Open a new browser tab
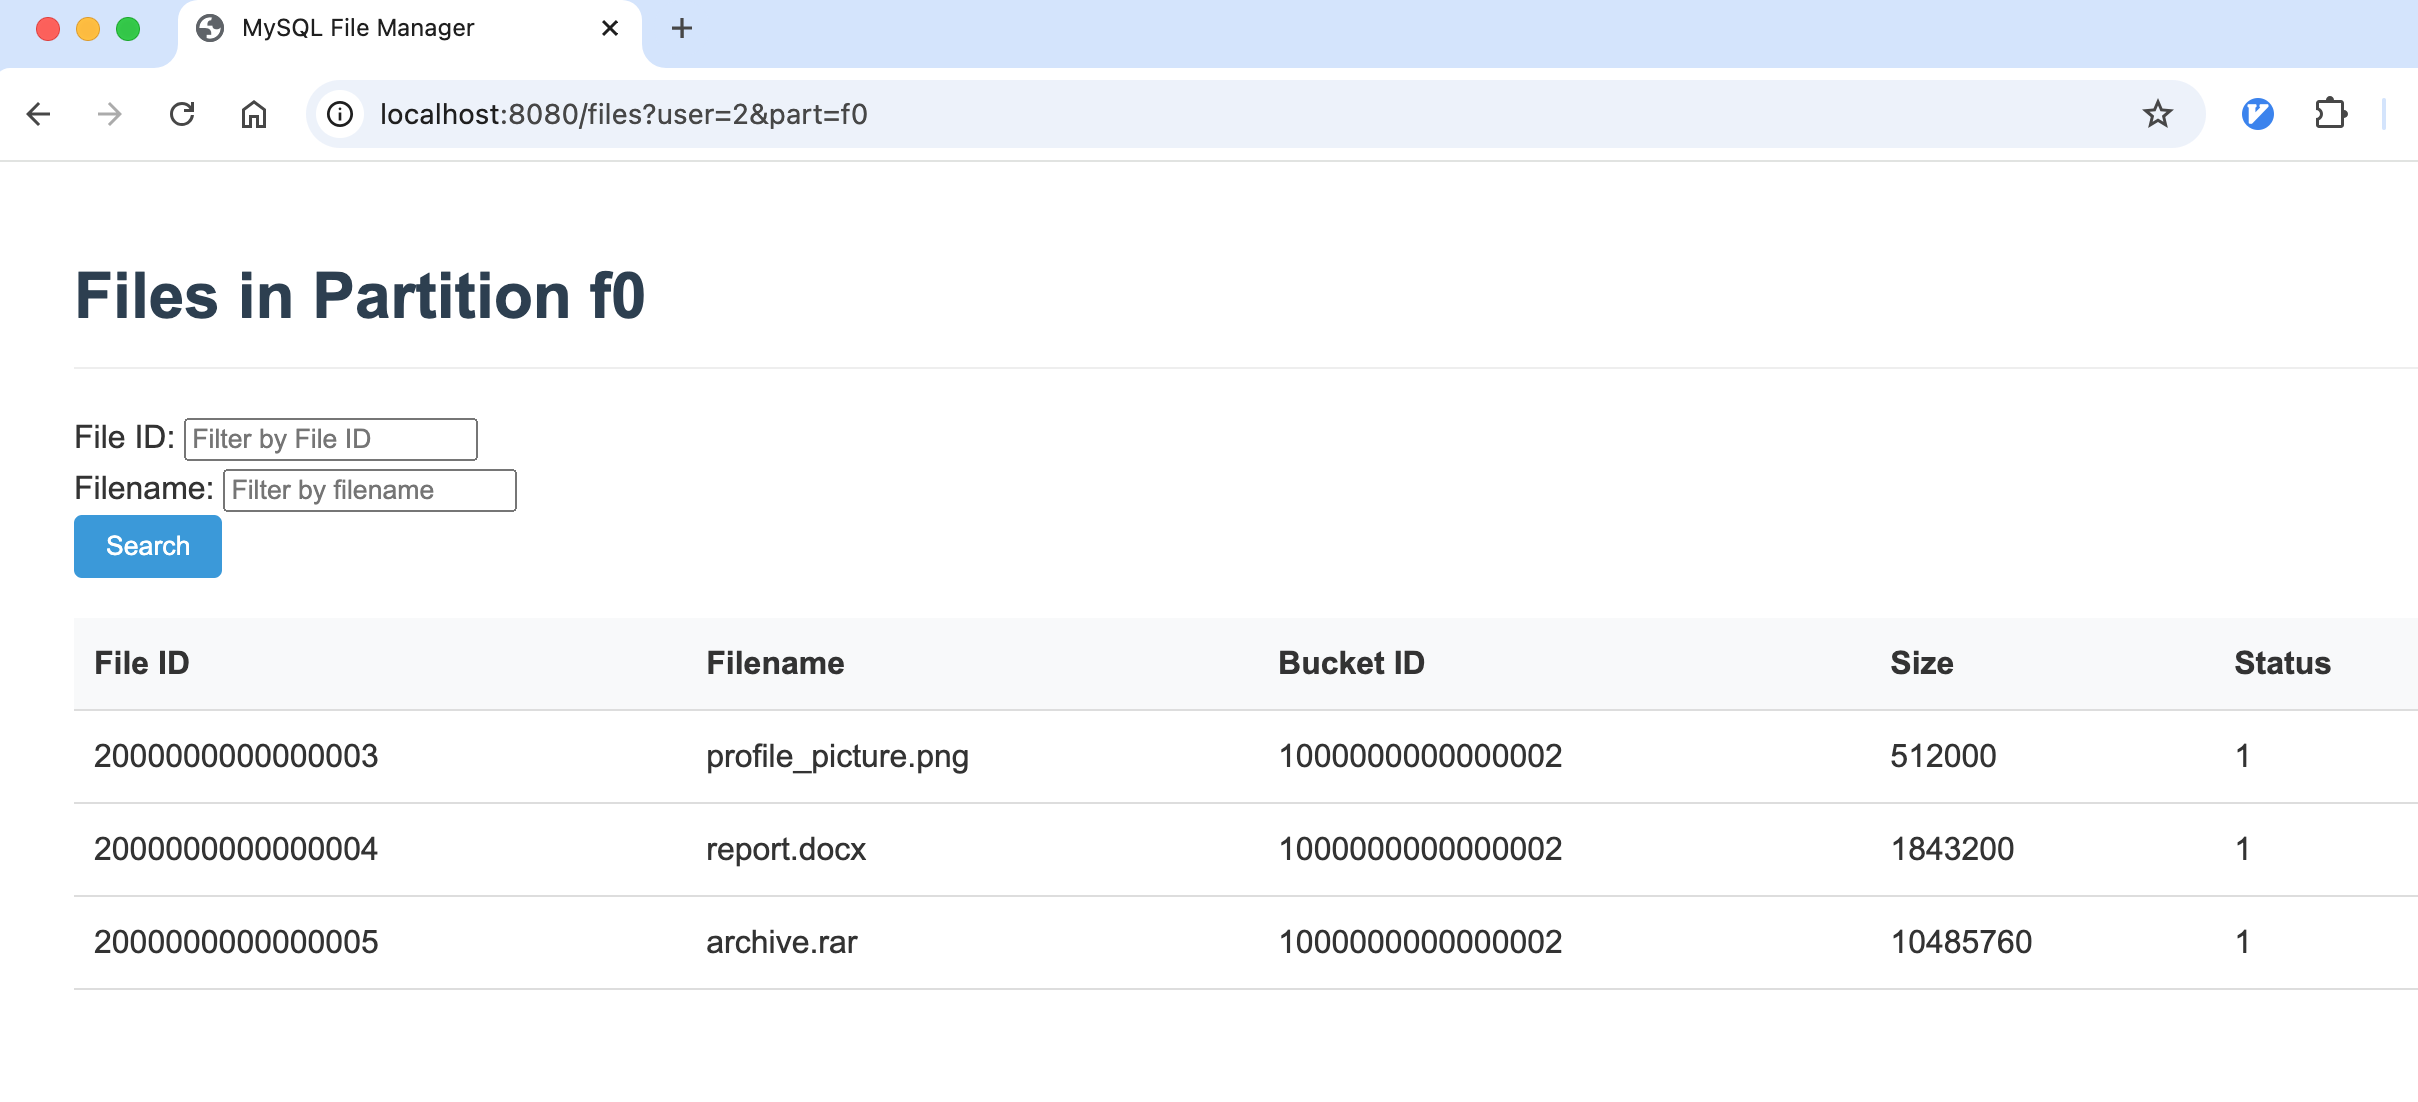The width and height of the screenshot is (2418, 1102). pyautogui.click(x=682, y=28)
